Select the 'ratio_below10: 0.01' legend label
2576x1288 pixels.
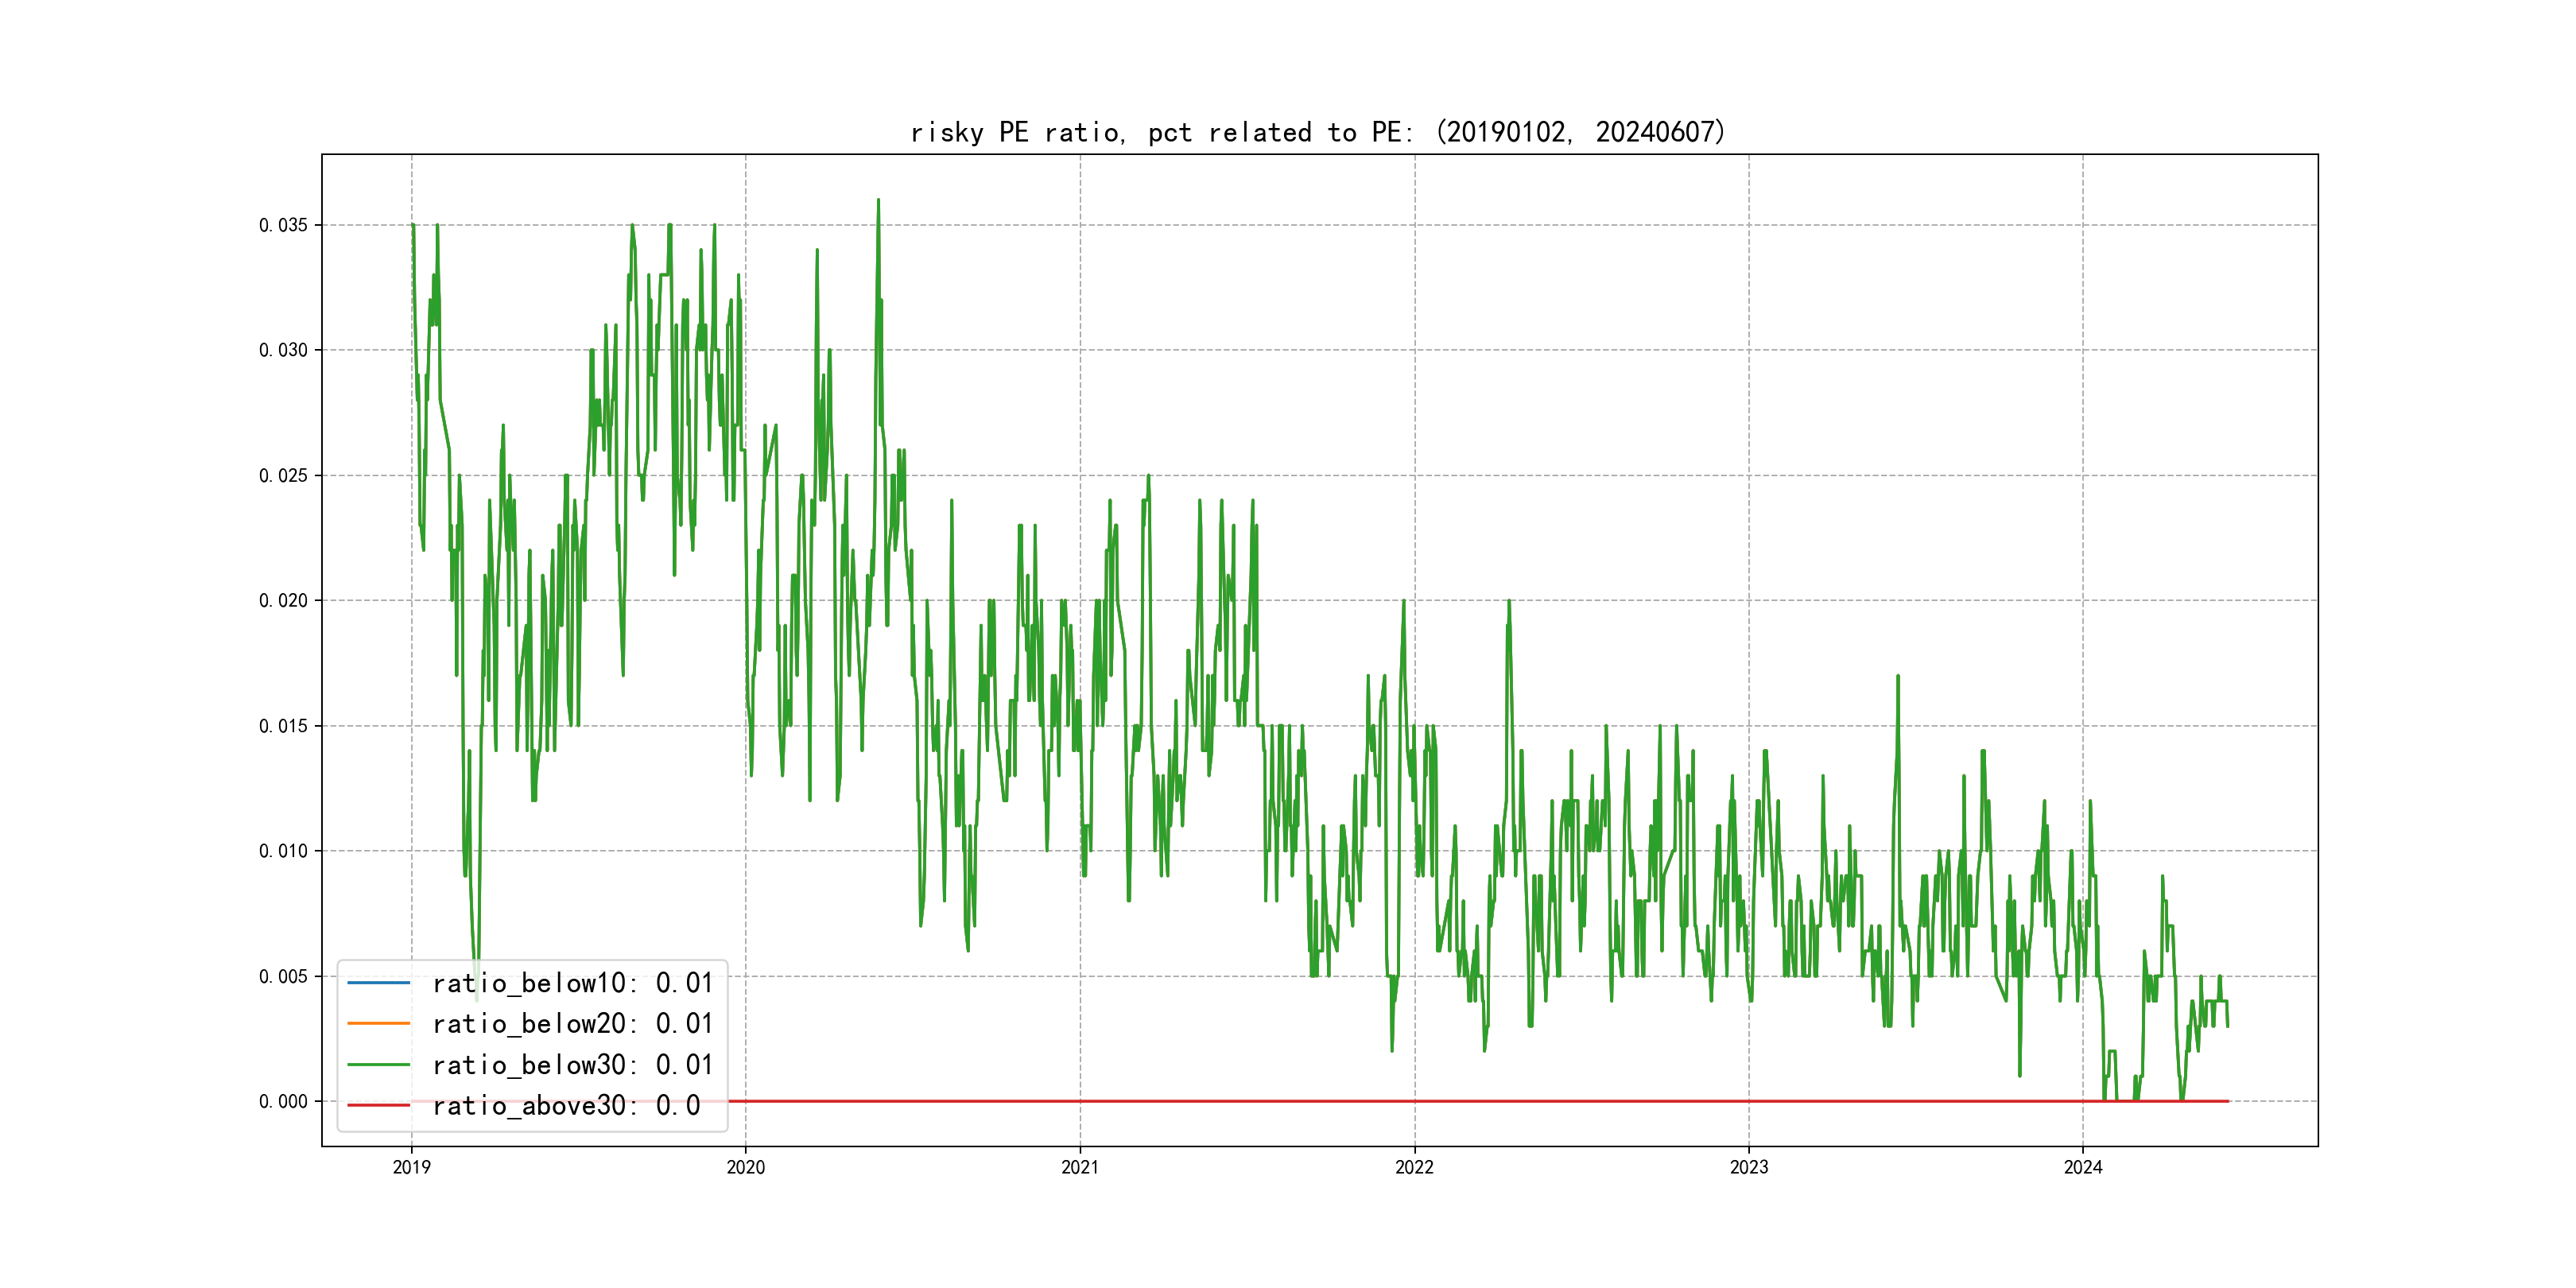pos(572,983)
